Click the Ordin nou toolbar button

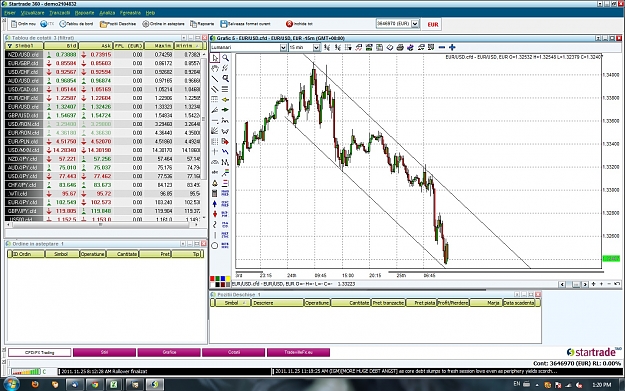click(23, 24)
